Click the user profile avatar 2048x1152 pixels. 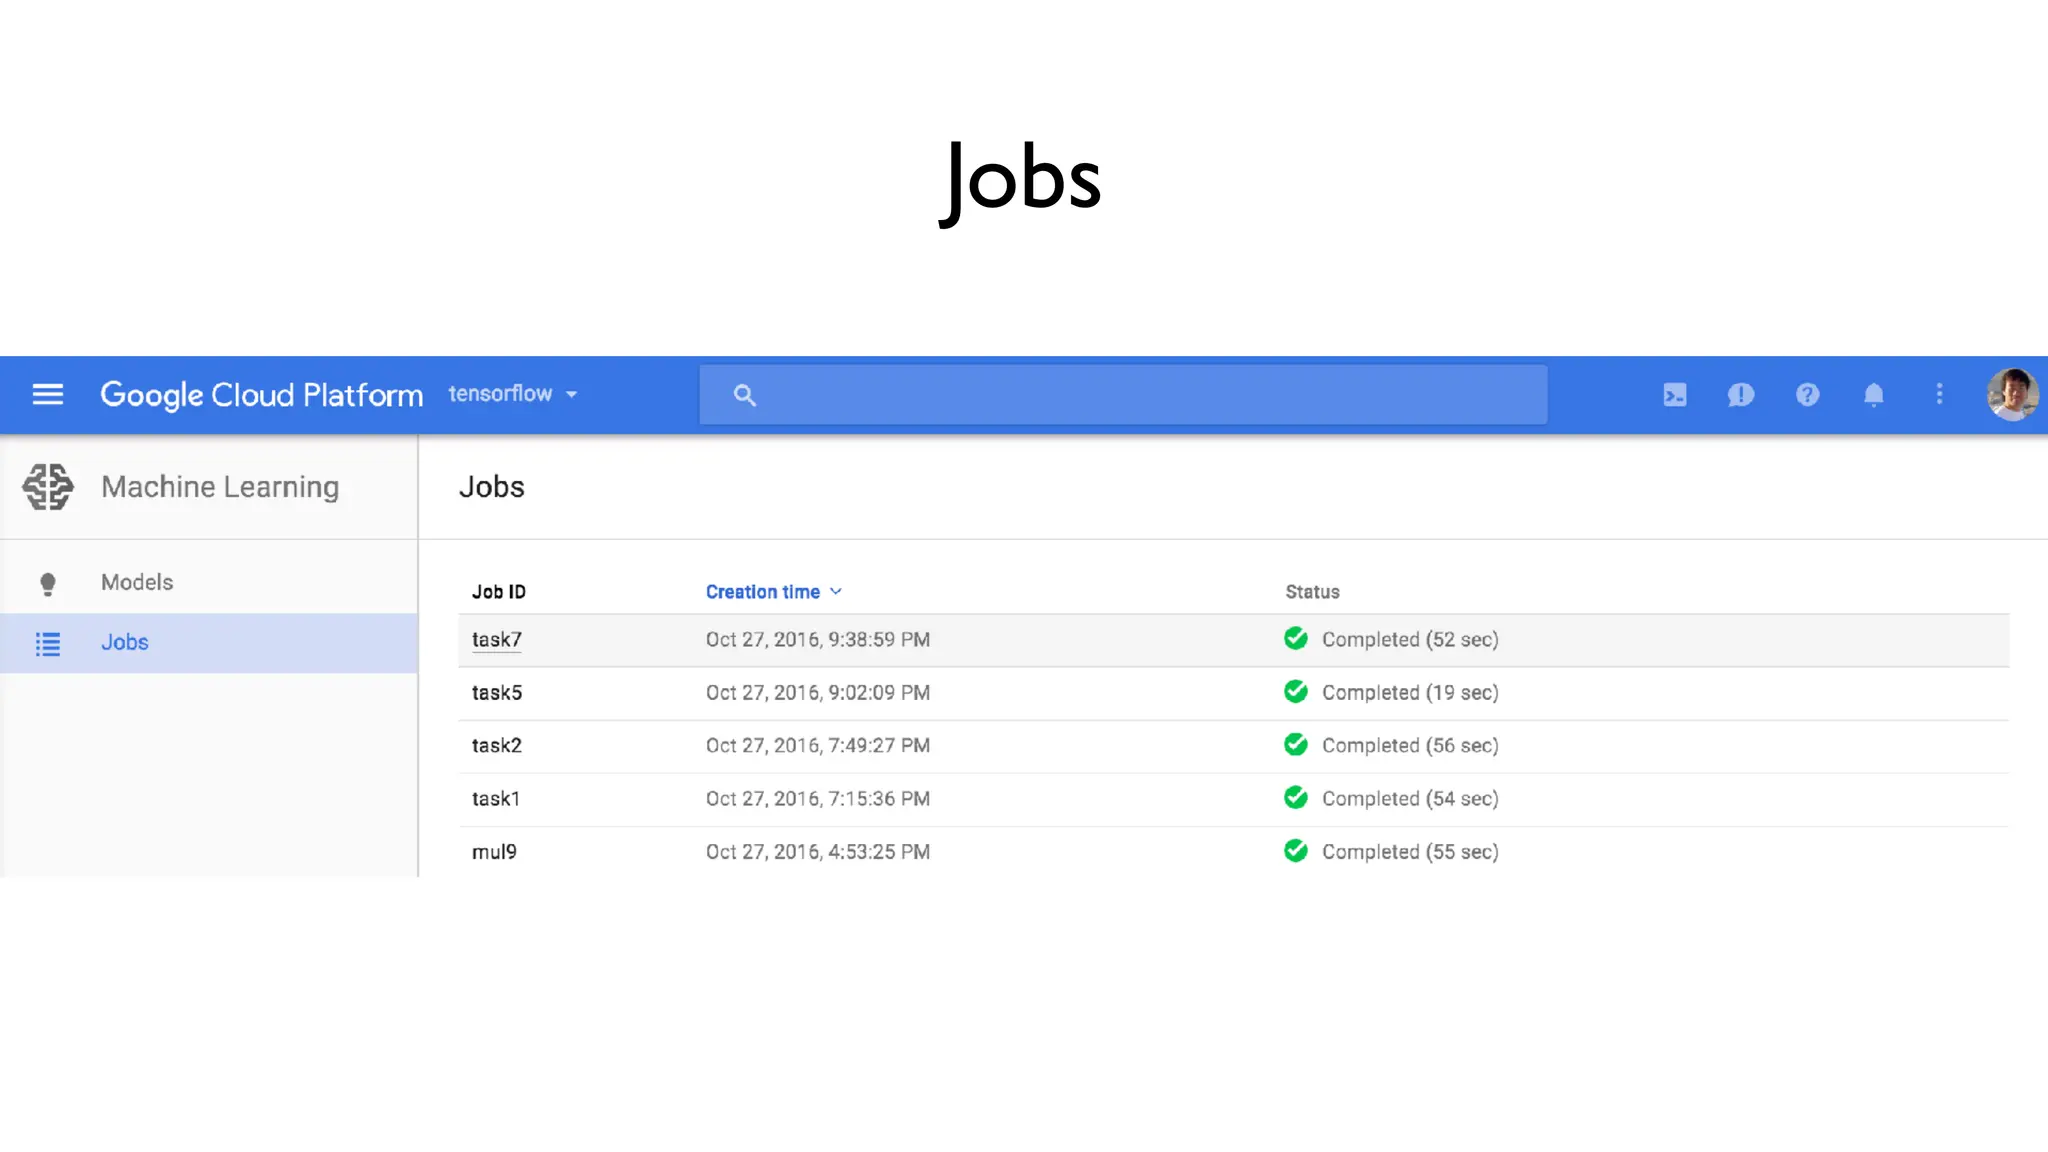[x=2011, y=394]
